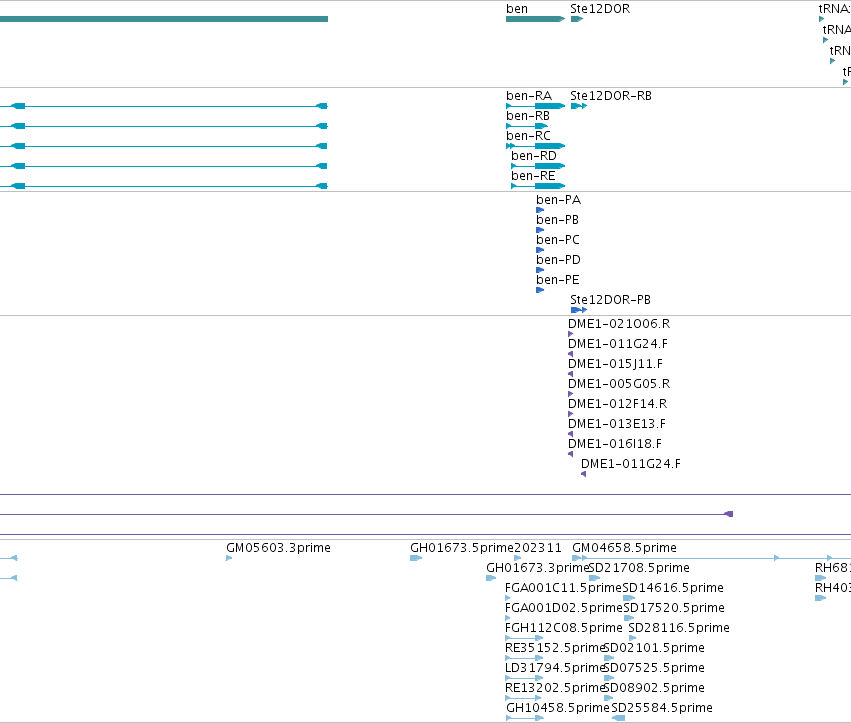Select the GH01673.3prime EST label

coord(537,568)
